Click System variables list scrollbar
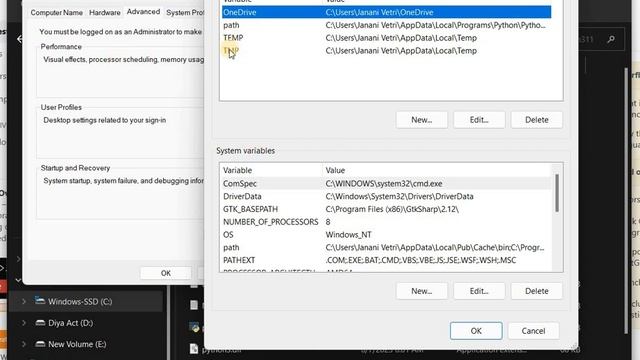The height and width of the screenshot is (360, 640). coord(557,193)
